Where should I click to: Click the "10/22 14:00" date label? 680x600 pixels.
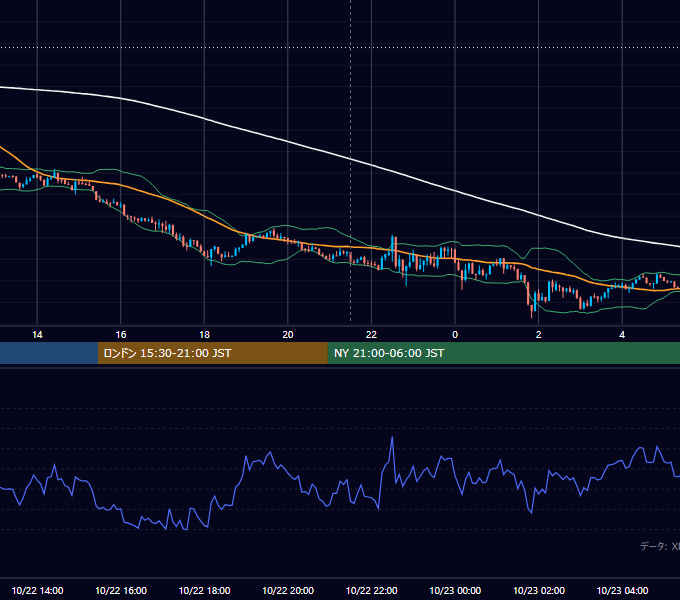37,590
